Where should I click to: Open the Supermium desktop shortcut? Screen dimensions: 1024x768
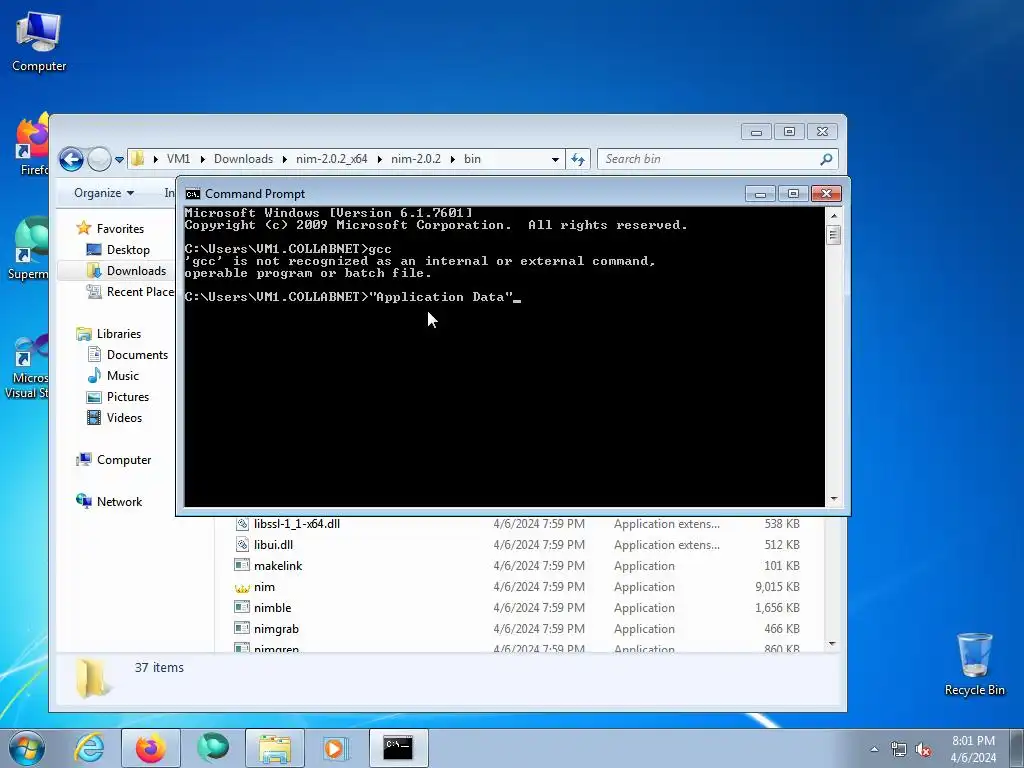(x=29, y=249)
